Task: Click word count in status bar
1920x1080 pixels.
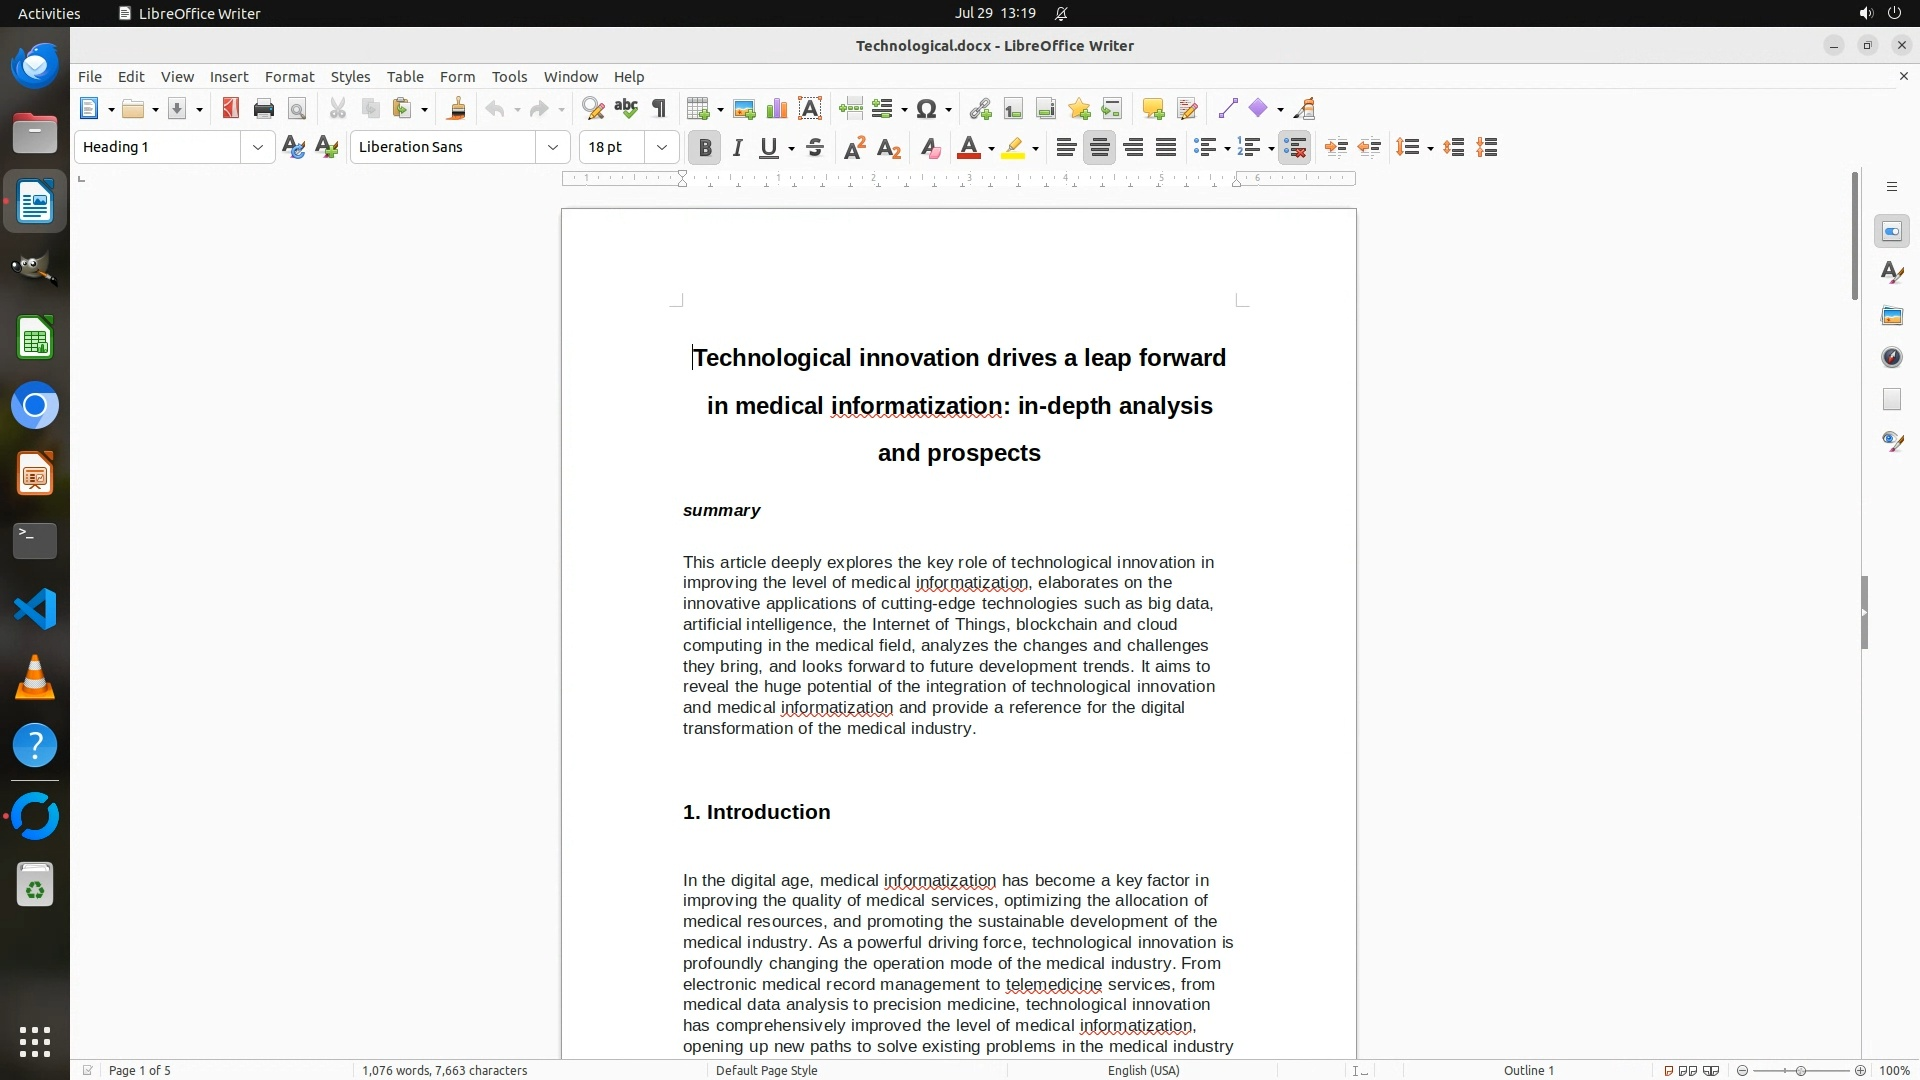Action: click(x=444, y=1070)
